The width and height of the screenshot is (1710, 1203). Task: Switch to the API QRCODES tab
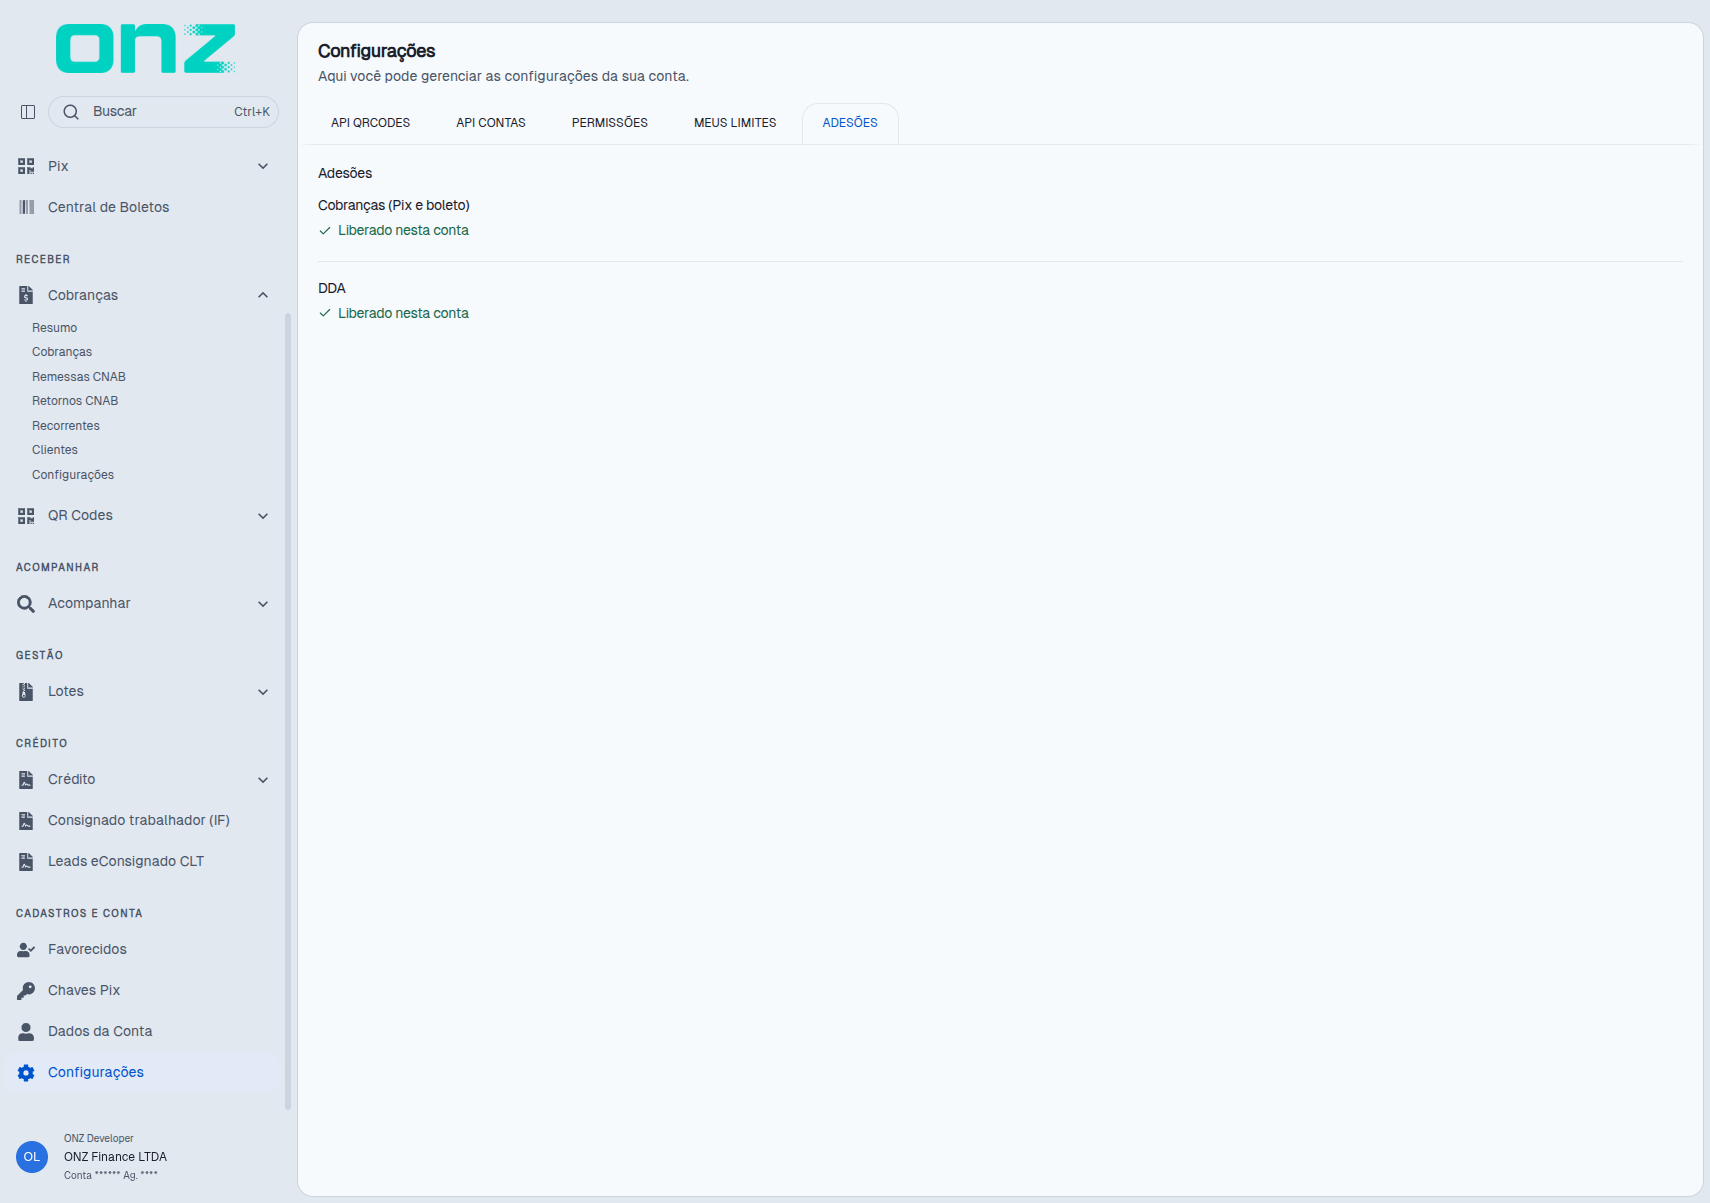[371, 123]
